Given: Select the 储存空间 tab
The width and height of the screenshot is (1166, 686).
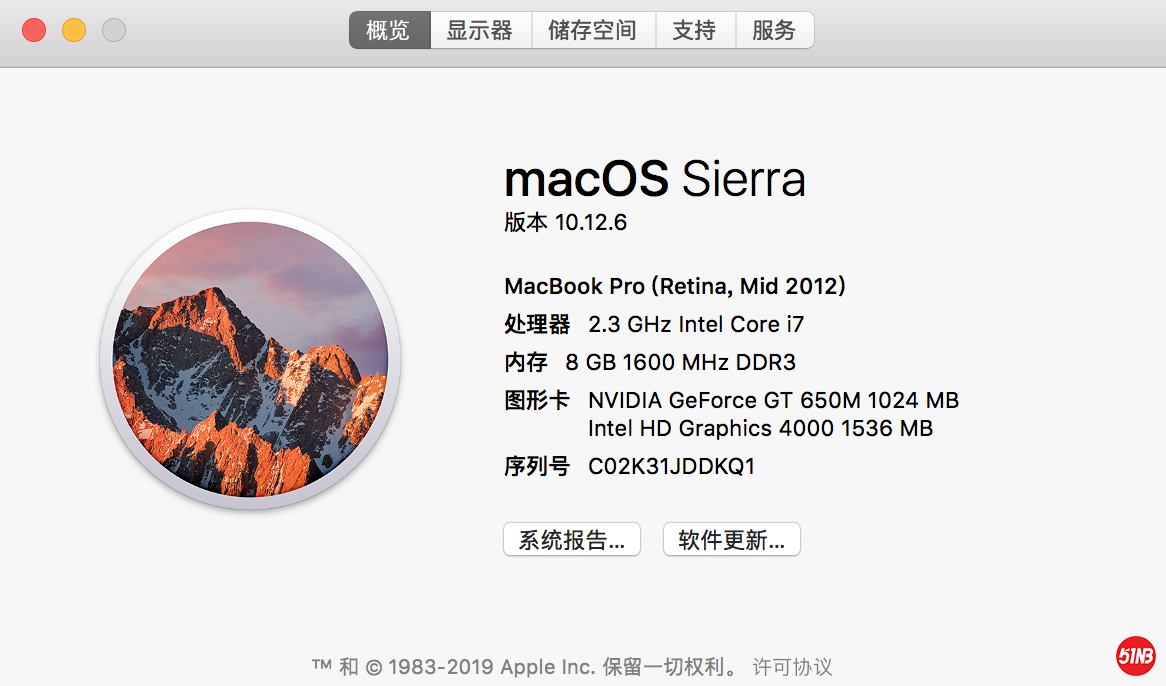Looking at the screenshot, I should point(592,31).
